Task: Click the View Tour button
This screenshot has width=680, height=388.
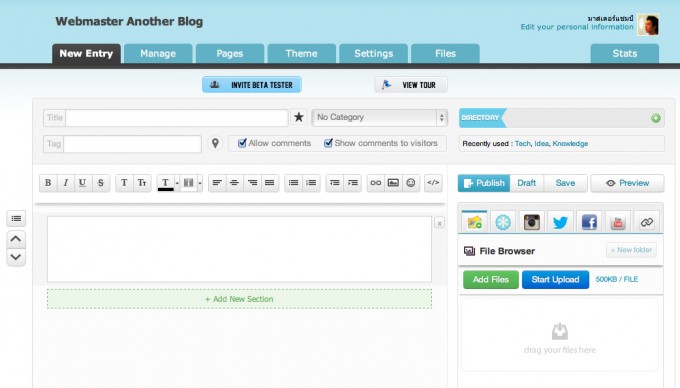Action: (x=411, y=85)
